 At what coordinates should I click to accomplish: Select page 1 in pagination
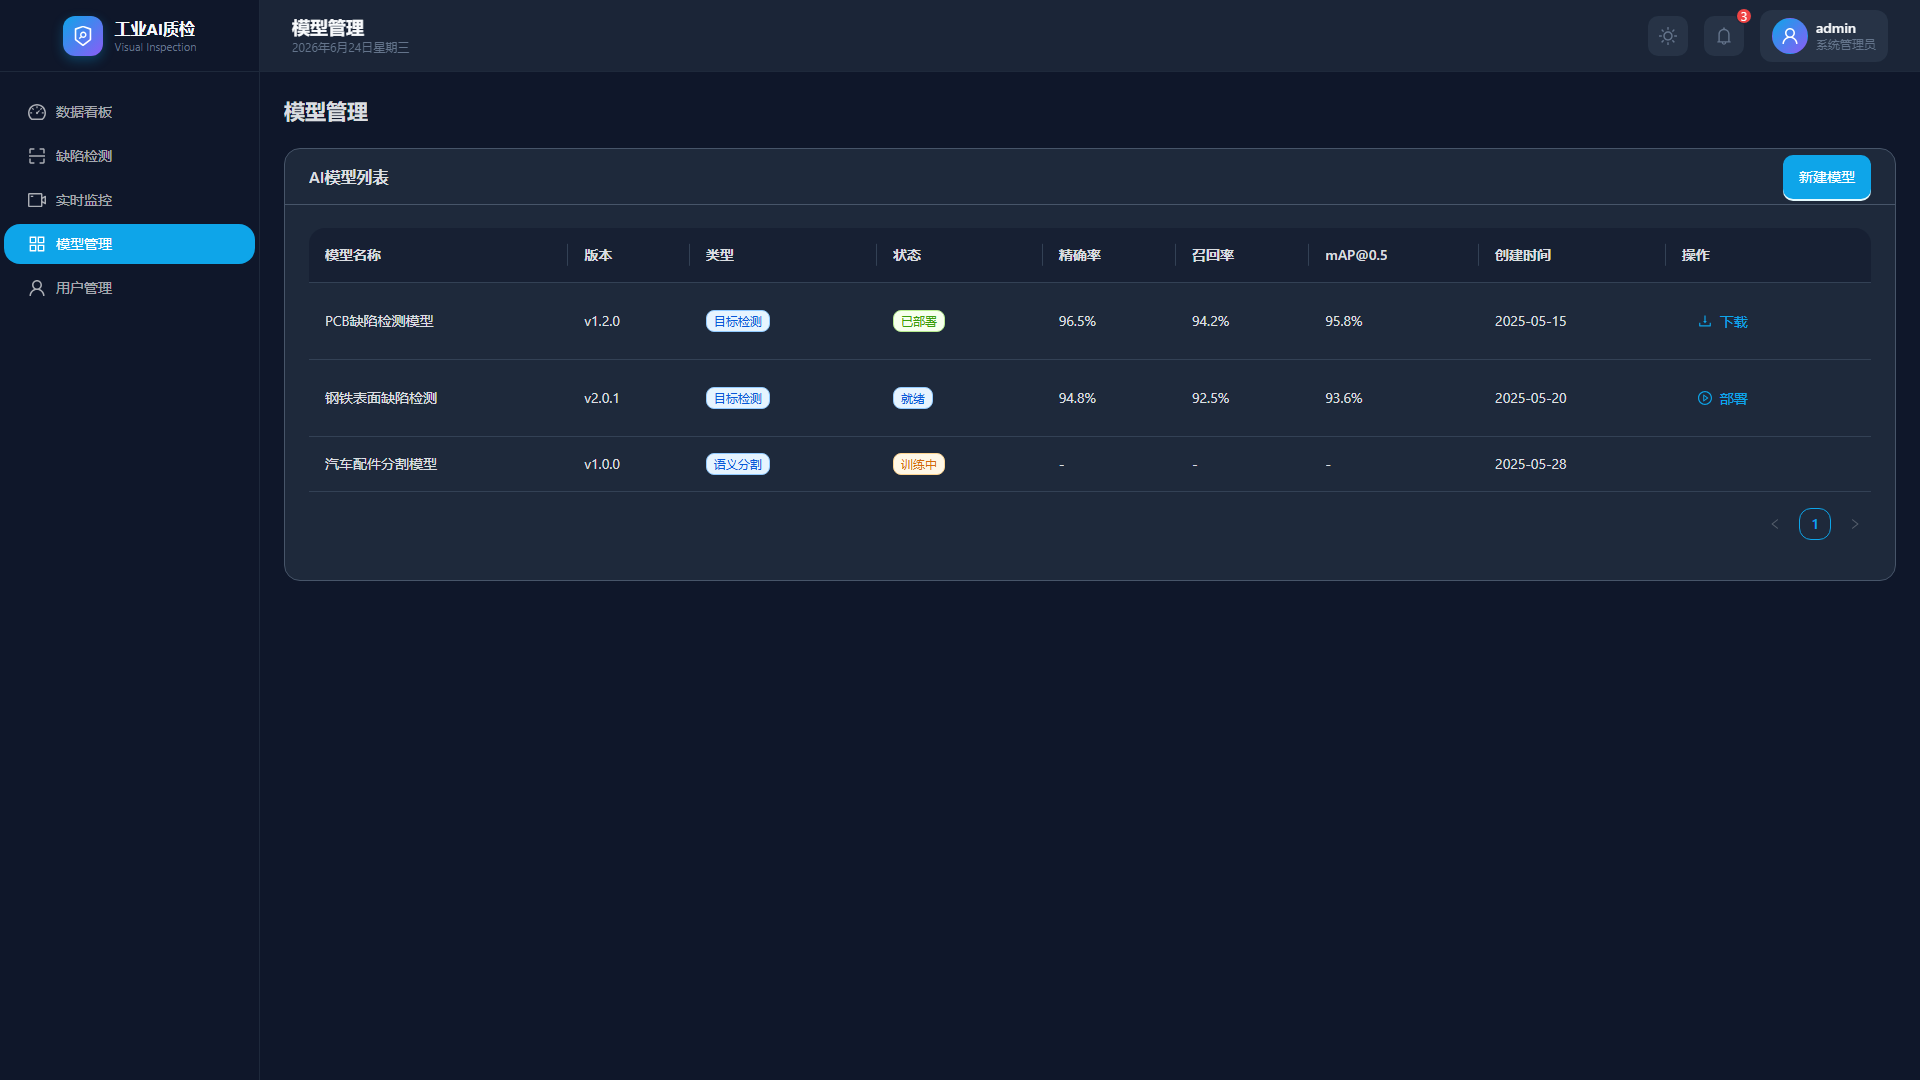tap(1815, 524)
